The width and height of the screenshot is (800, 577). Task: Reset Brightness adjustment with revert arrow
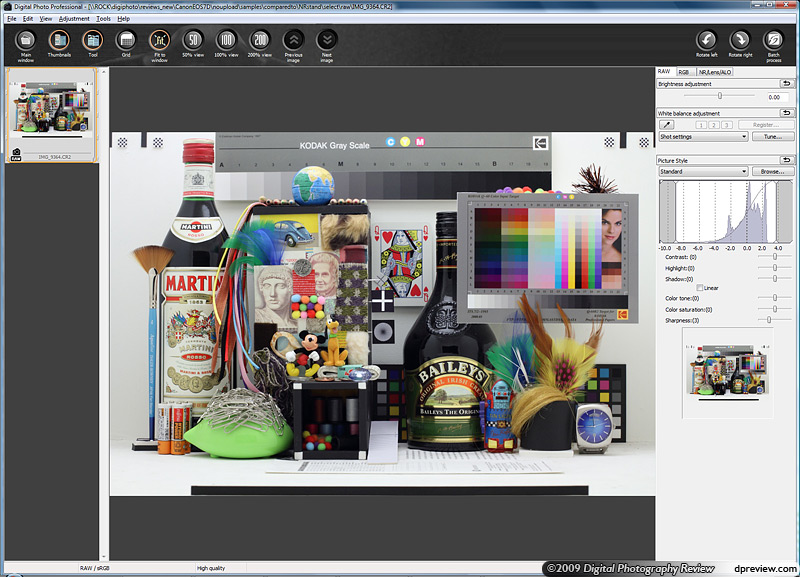point(786,83)
